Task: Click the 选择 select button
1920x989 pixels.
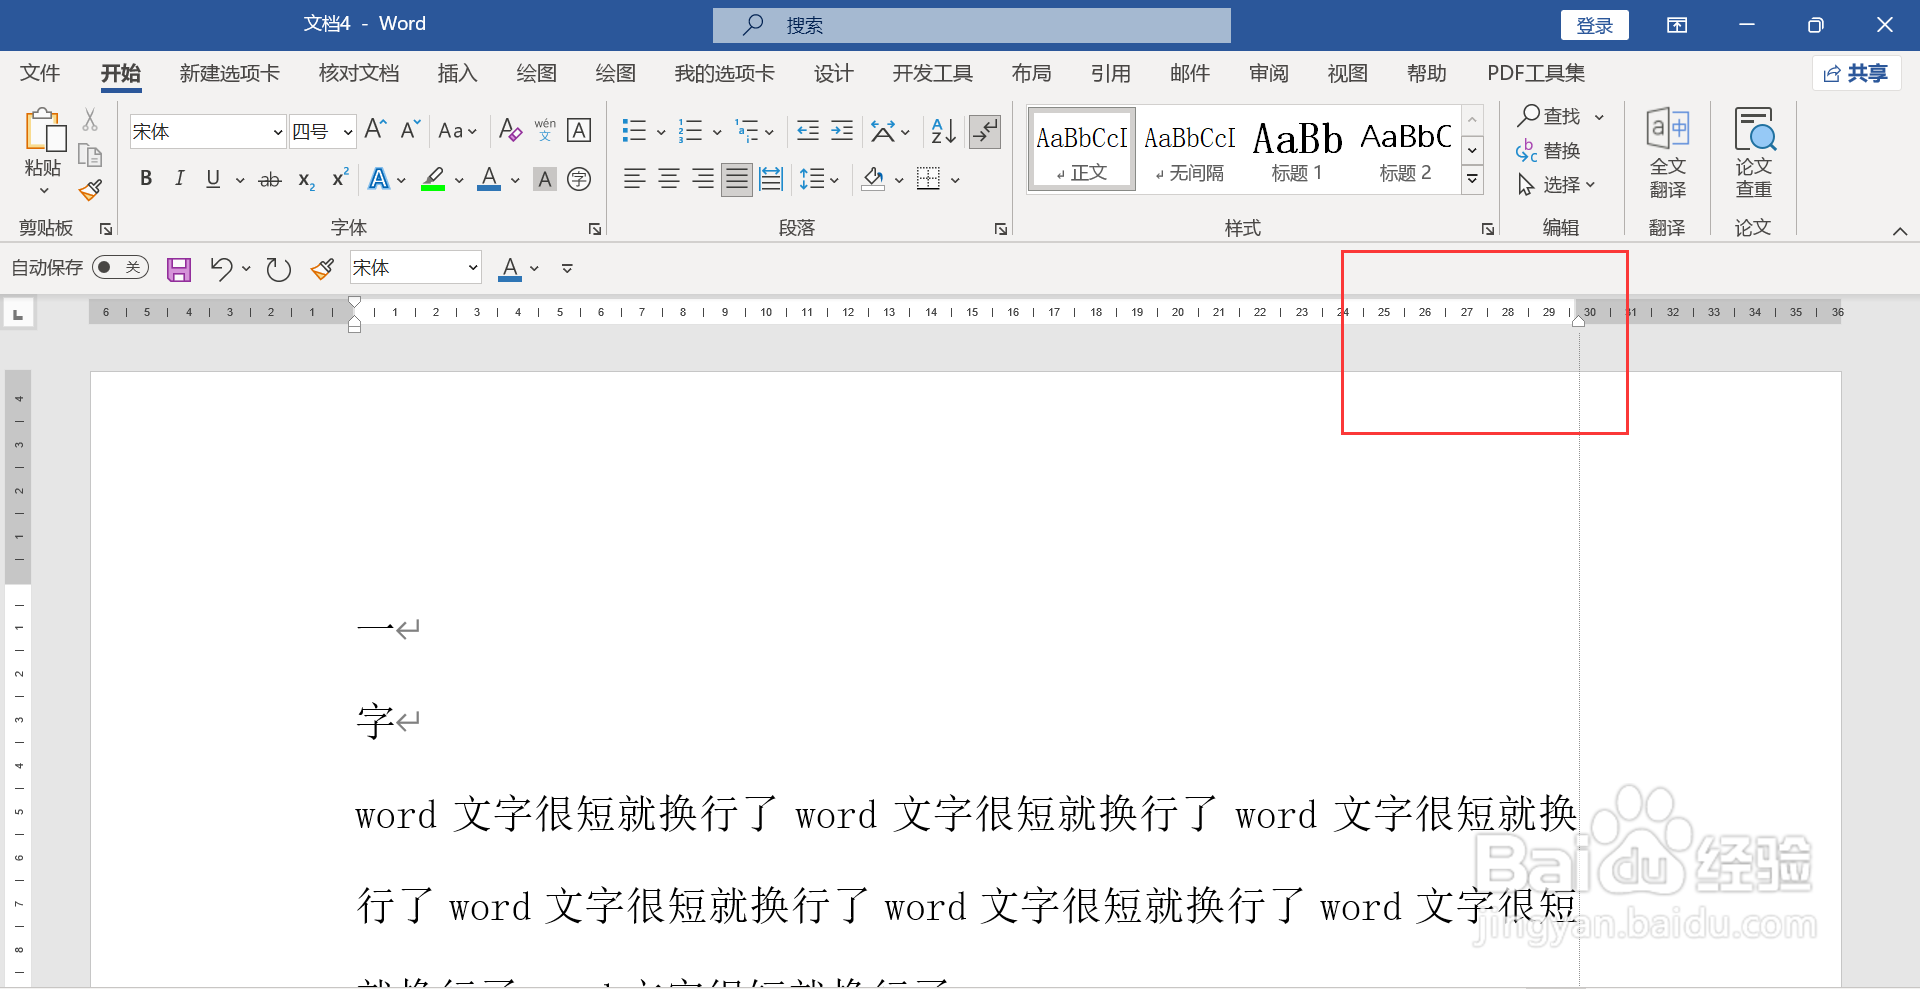Action: pos(1556,185)
